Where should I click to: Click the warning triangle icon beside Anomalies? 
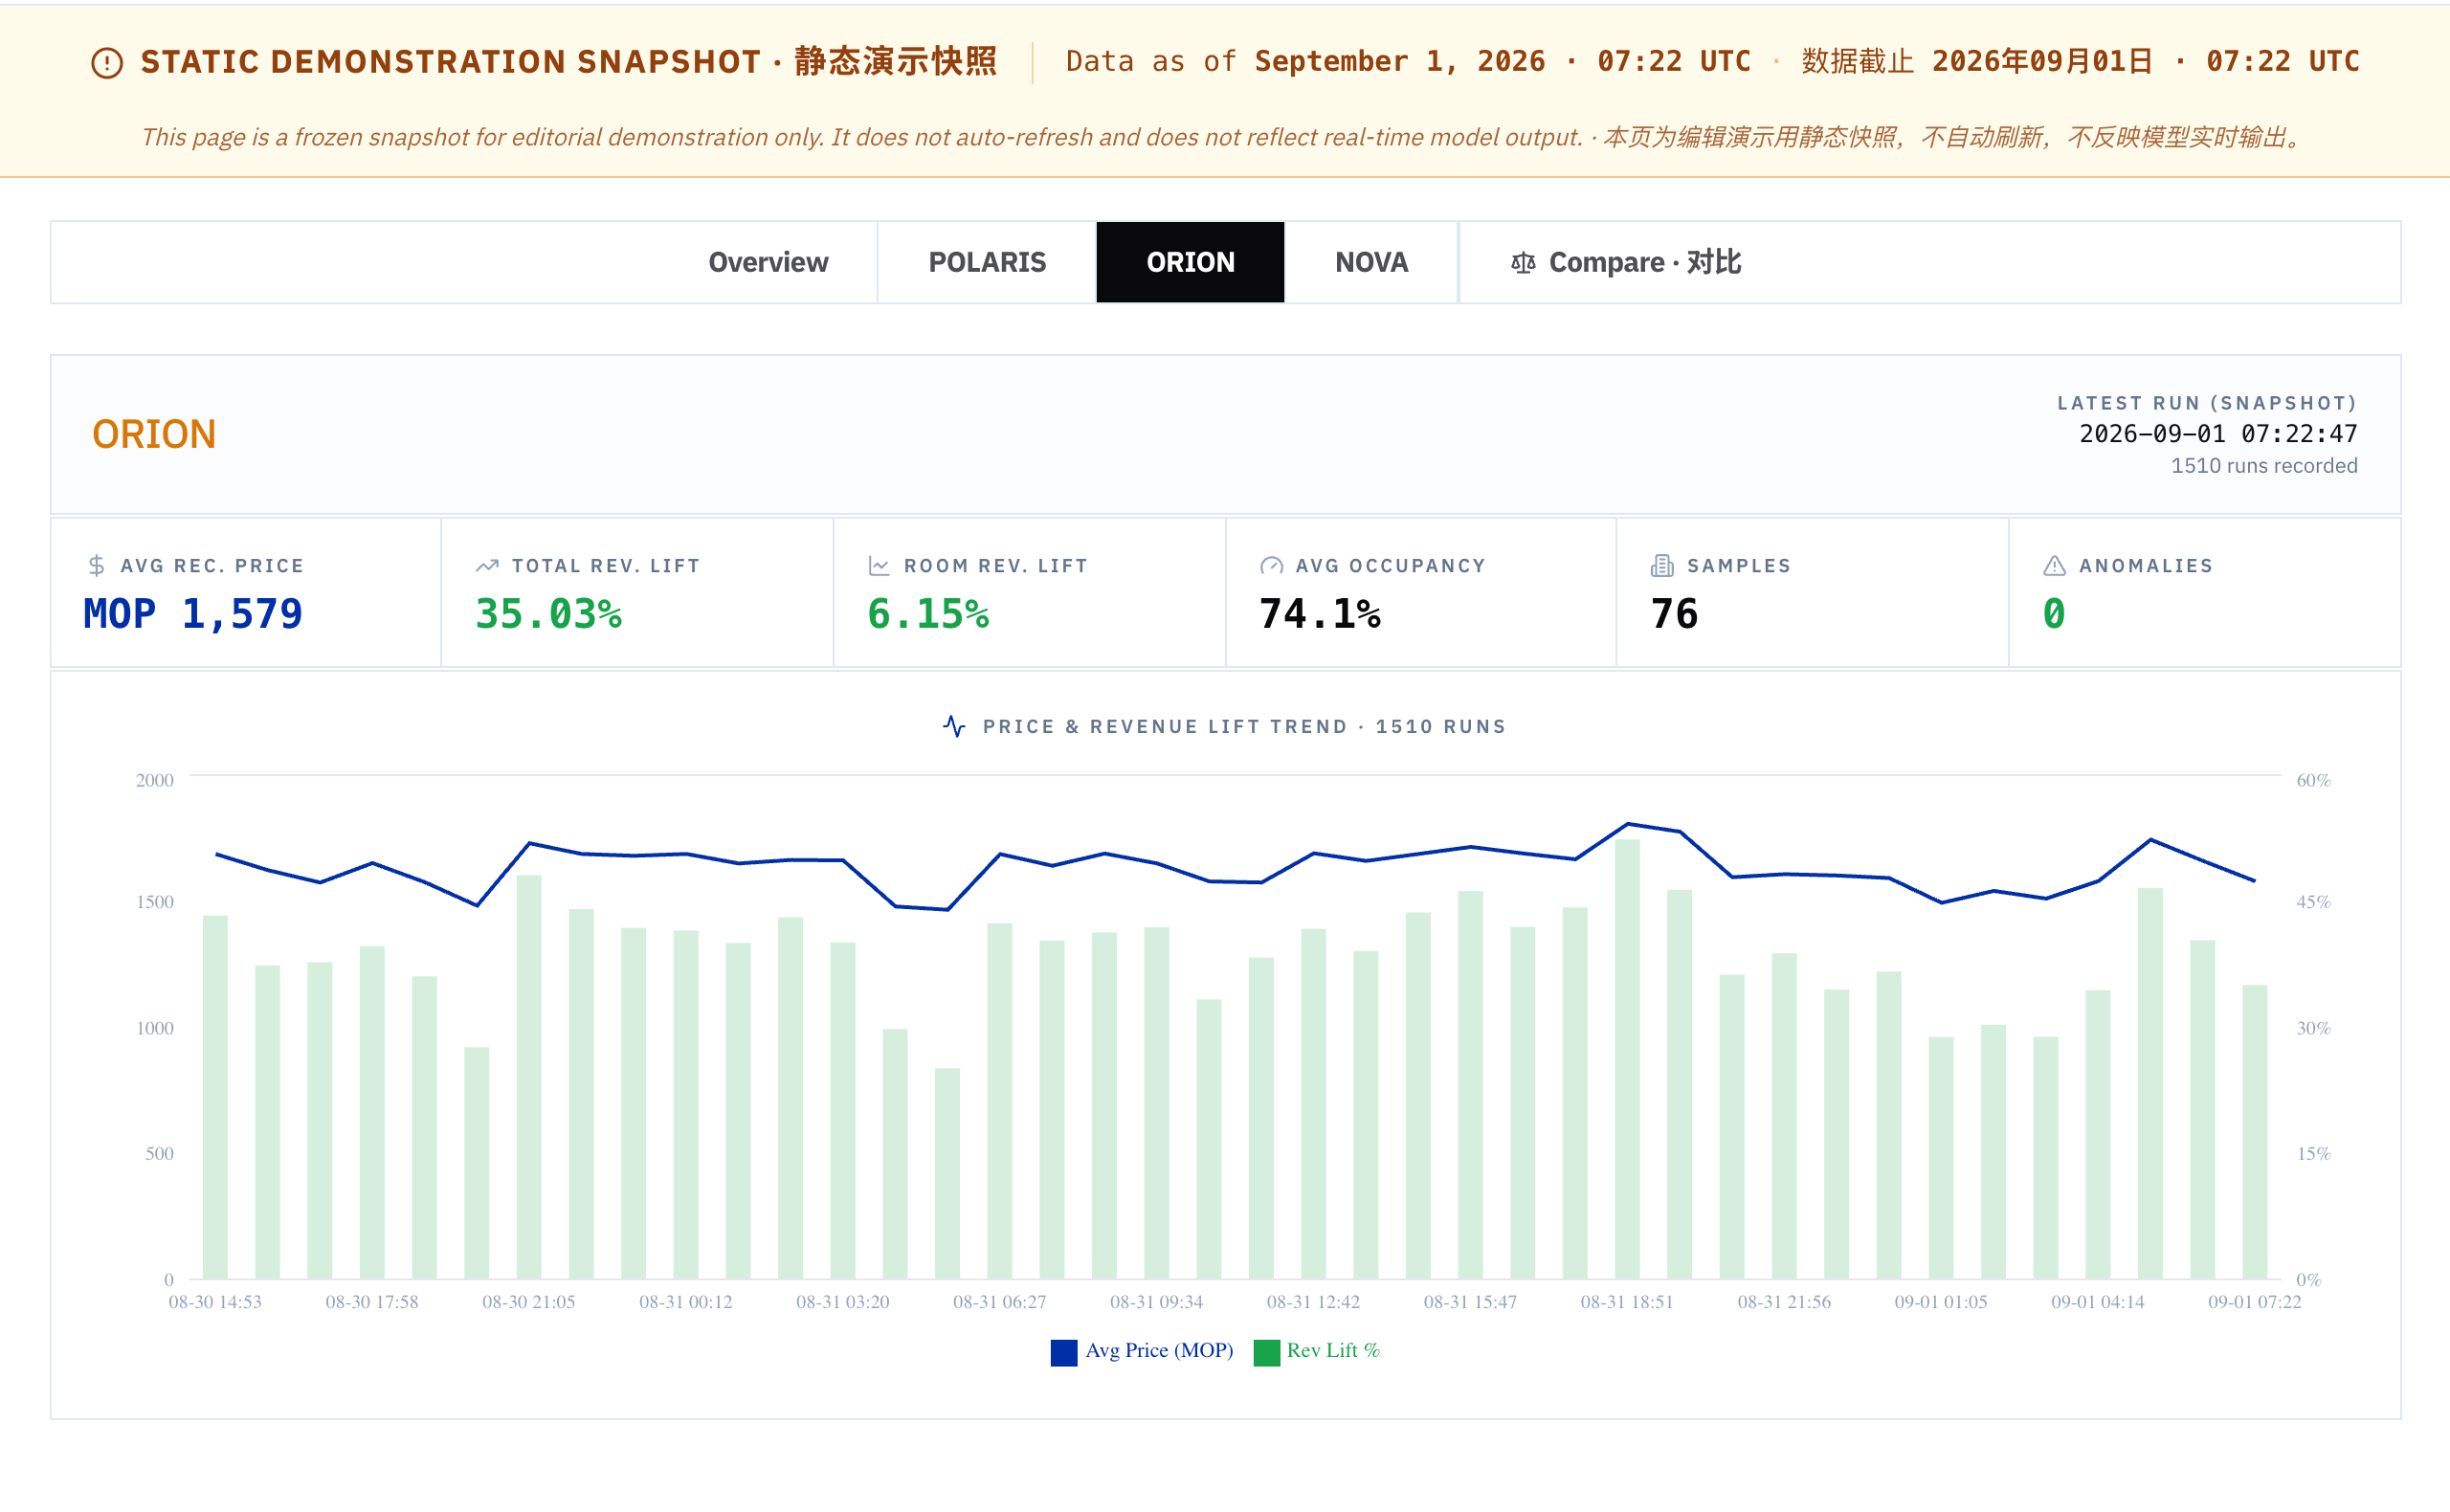coord(2054,566)
